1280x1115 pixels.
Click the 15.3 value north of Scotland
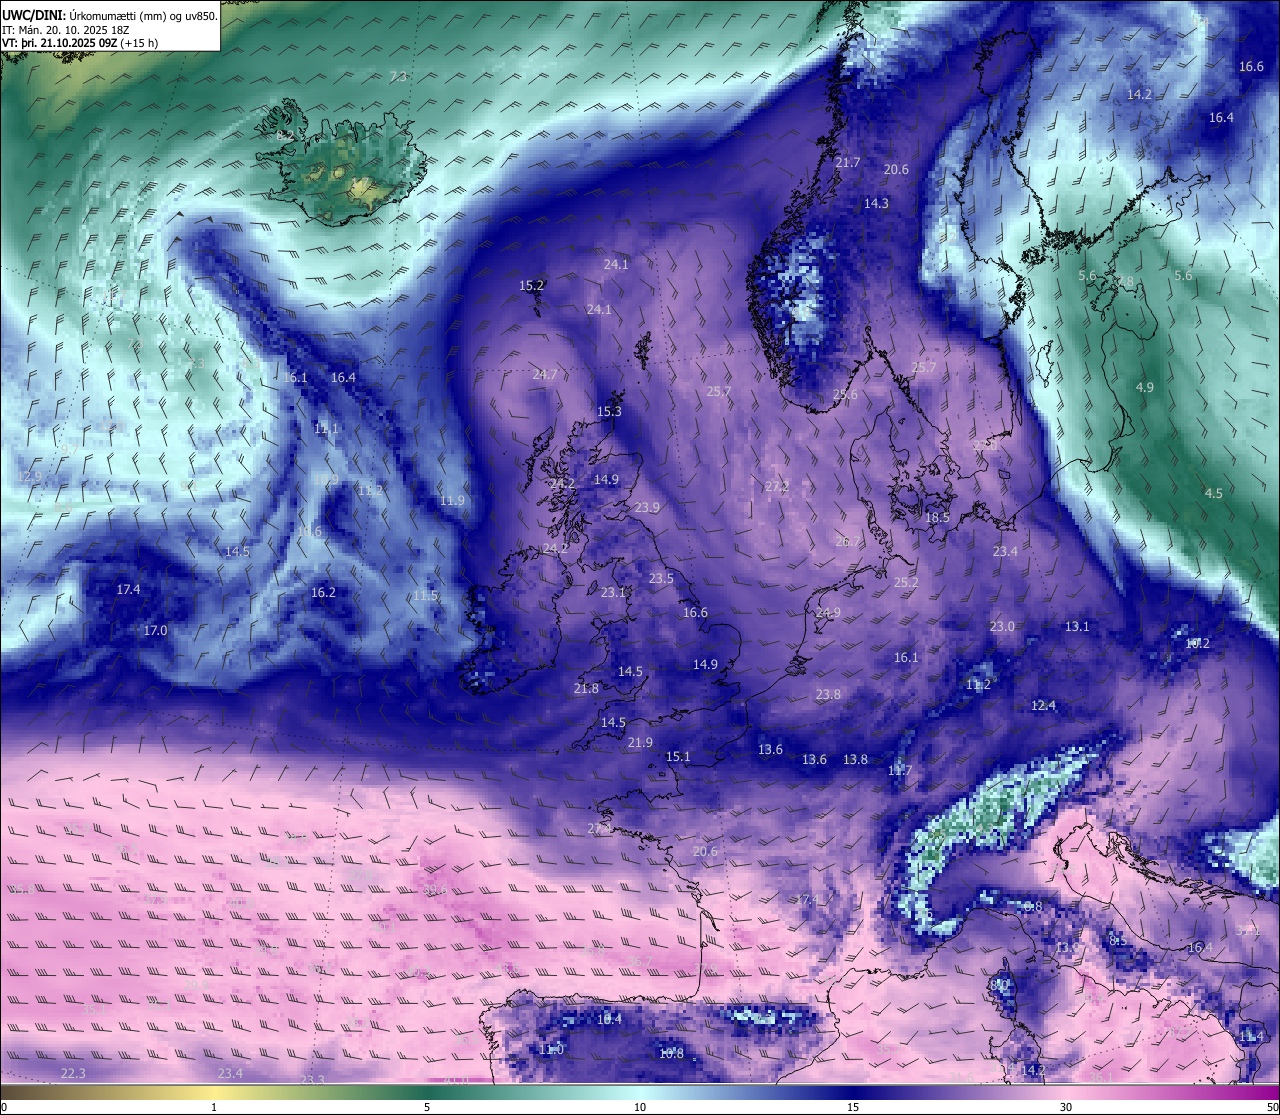[609, 411]
